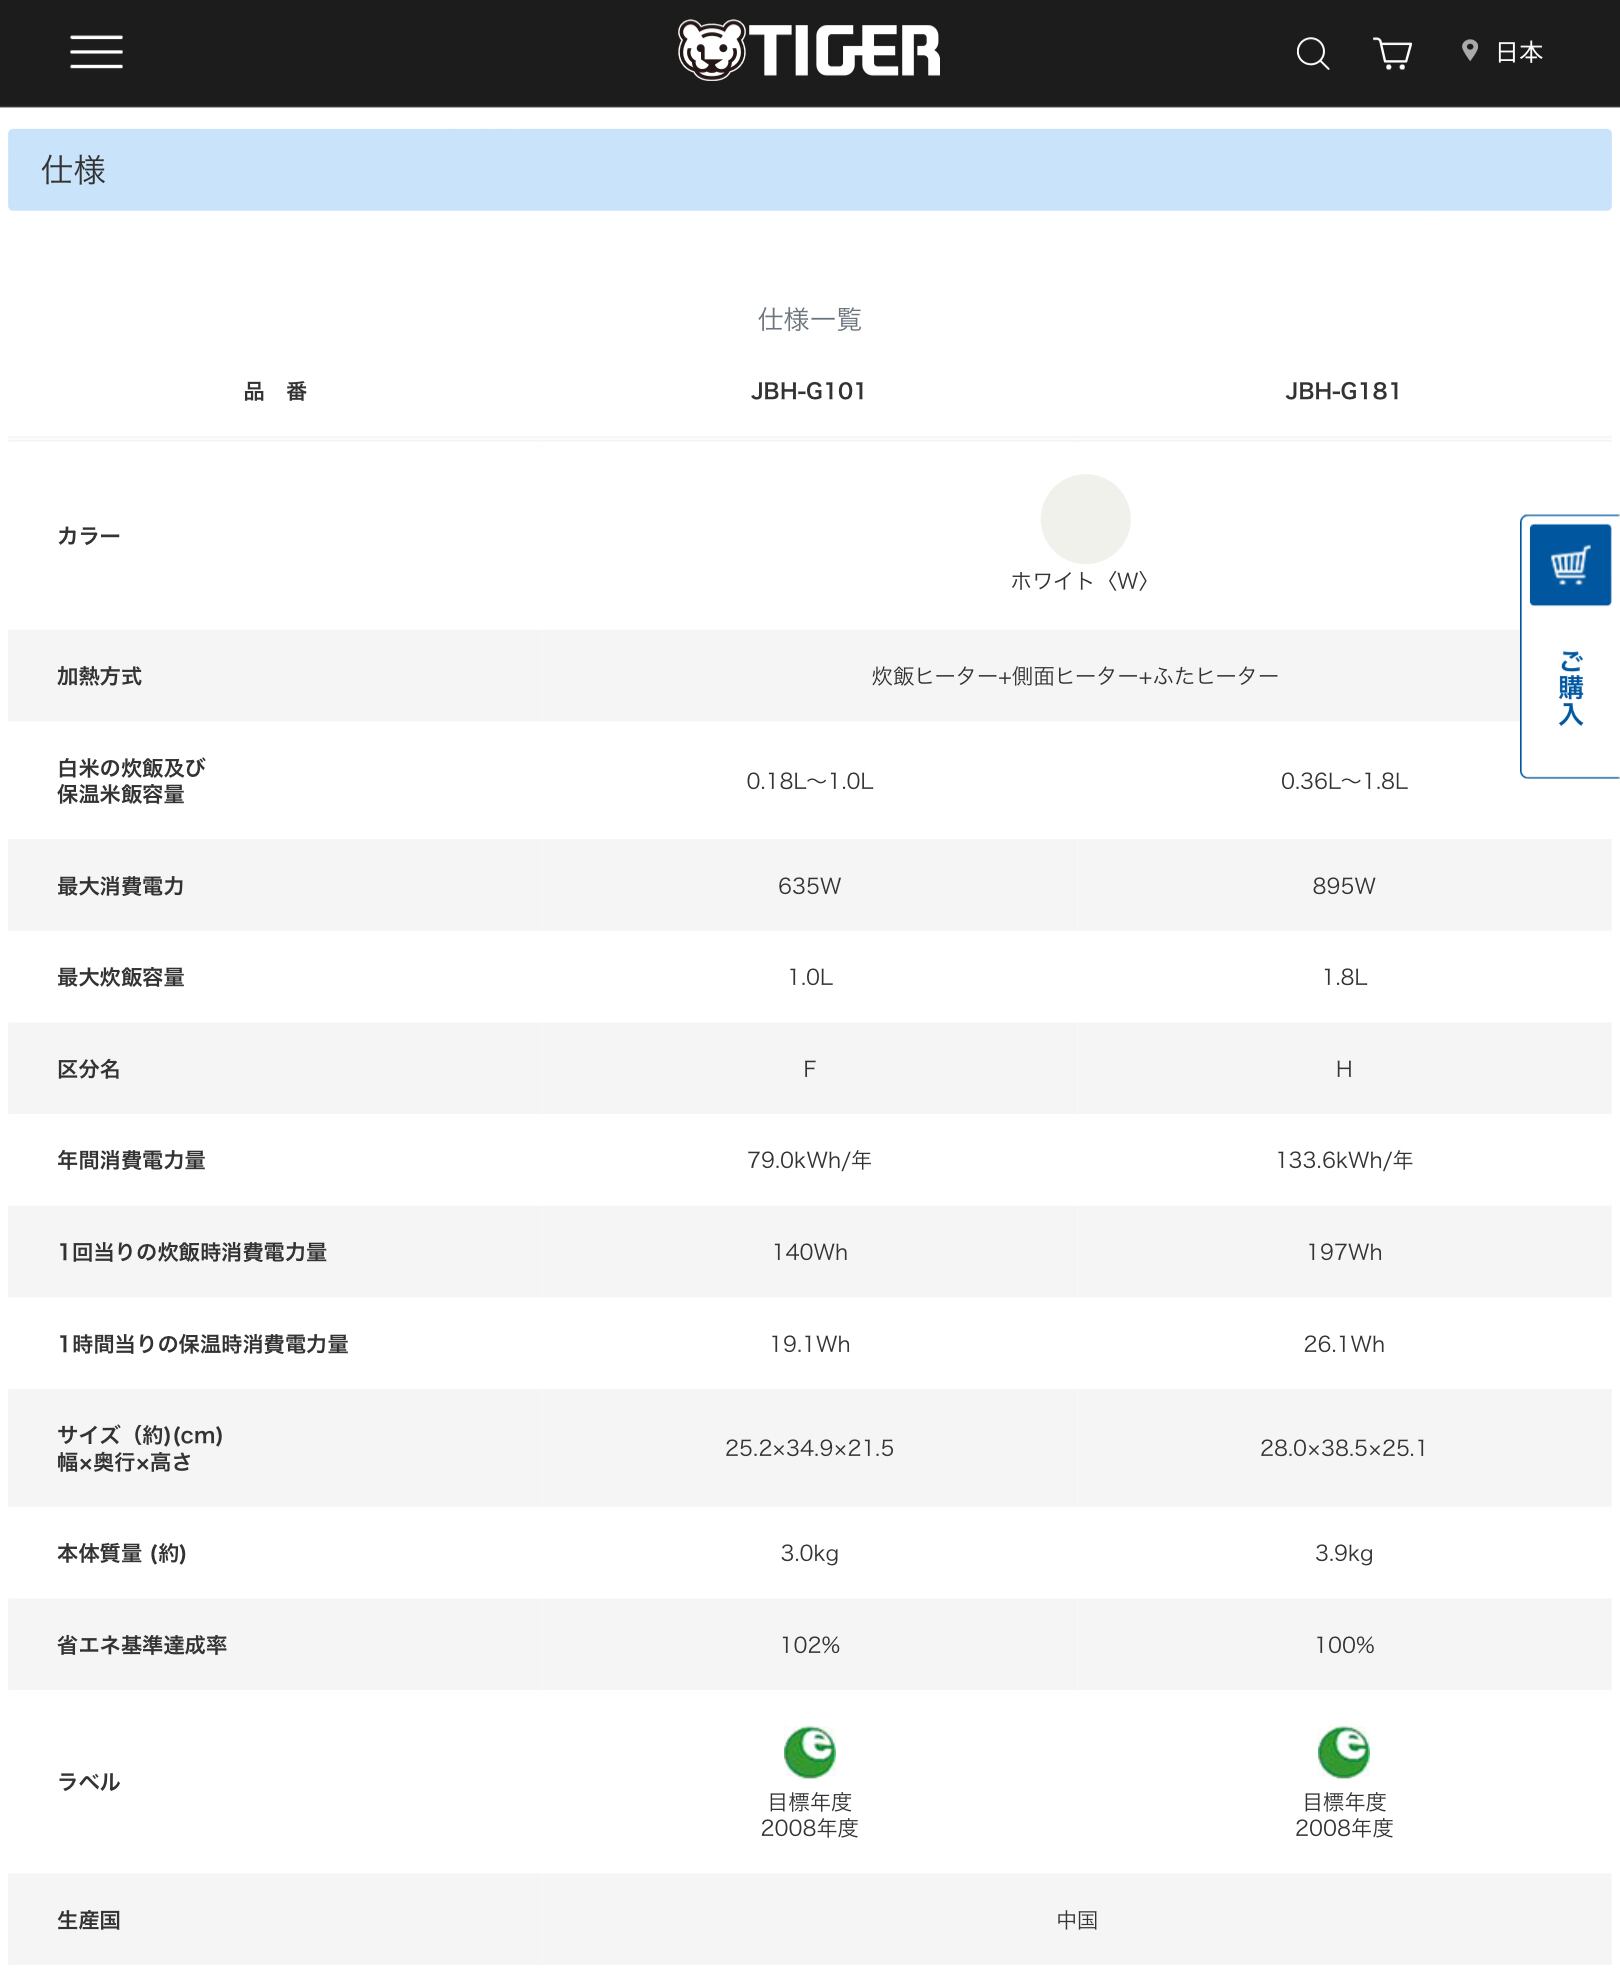Select the white color swatch
1620x1968 pixels.
point(1085,519)
